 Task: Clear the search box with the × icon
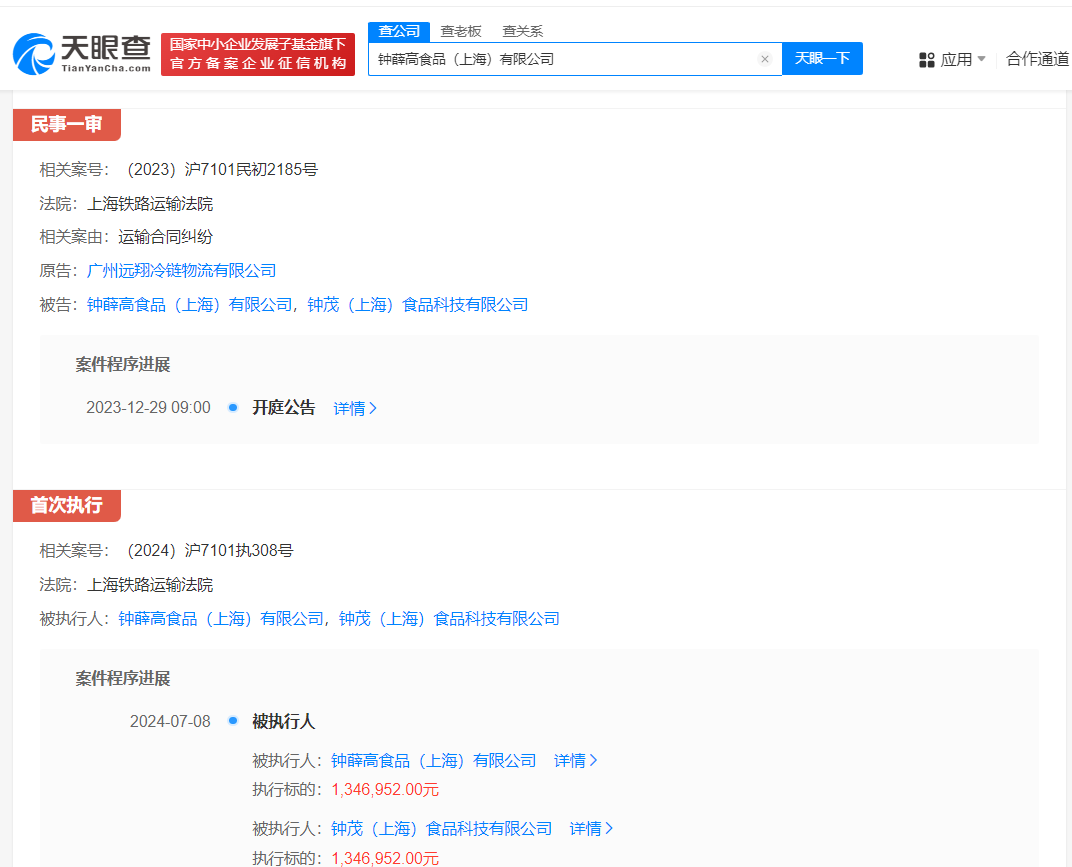[765, 59]
